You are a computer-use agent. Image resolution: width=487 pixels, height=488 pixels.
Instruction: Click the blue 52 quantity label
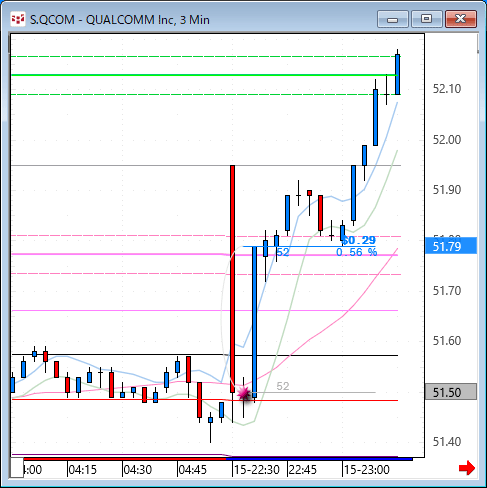coord(283,252)
